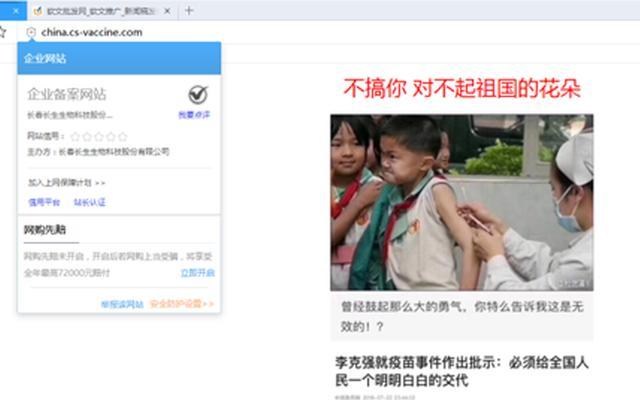Viewport: 640px width, 400px height.
Task: Expand 加入上网保障计划 >> link
Action: click(67, 183)
